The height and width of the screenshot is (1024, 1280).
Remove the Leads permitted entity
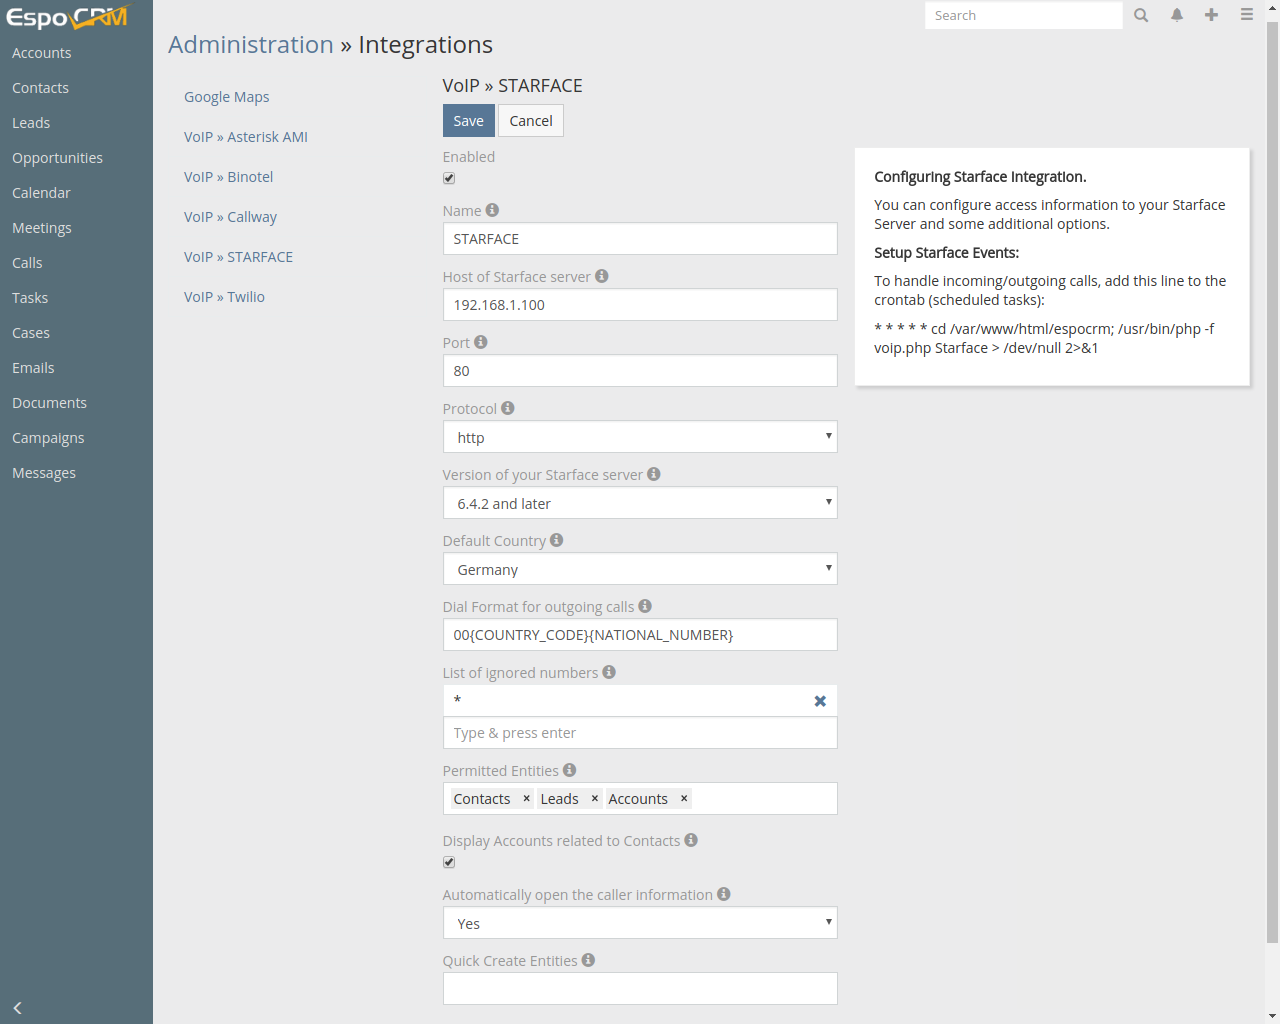point(594,798)
